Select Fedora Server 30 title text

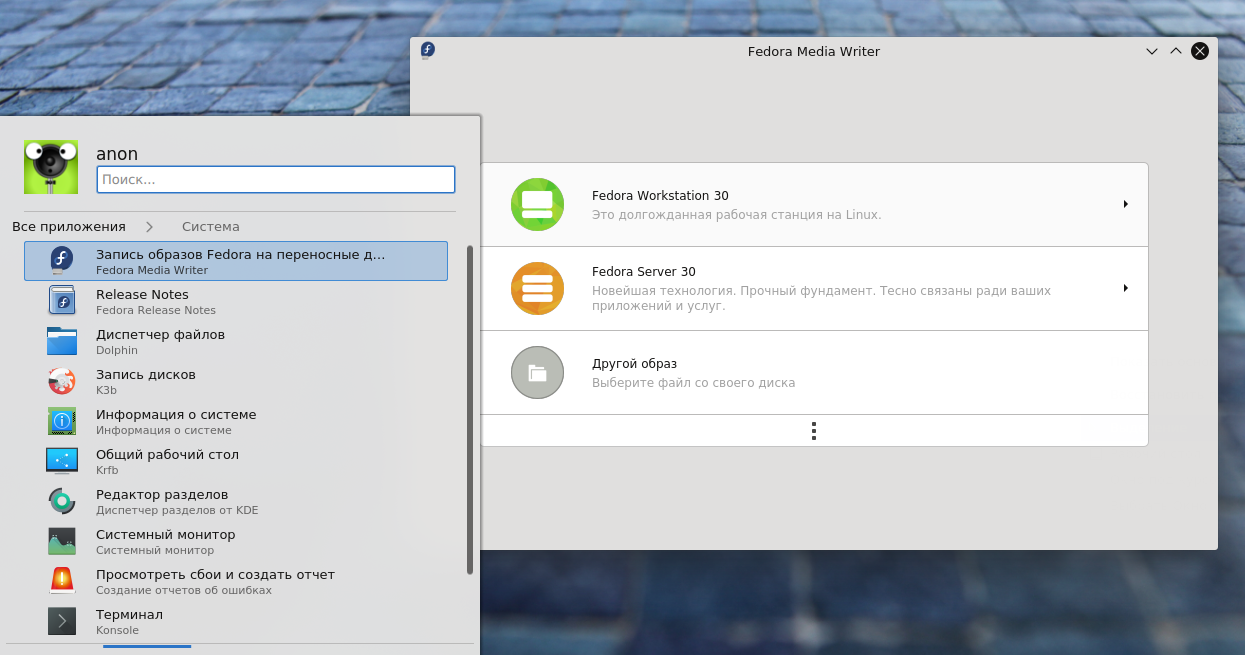click(x=644, y=272)
